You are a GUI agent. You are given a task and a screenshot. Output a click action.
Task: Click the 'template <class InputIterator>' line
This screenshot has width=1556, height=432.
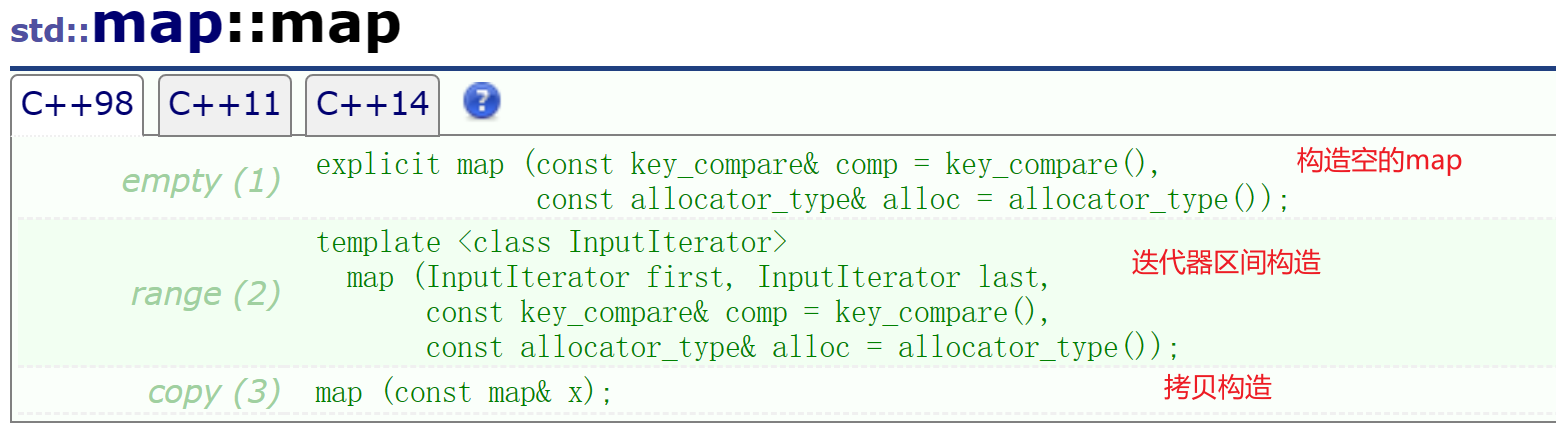552,242
